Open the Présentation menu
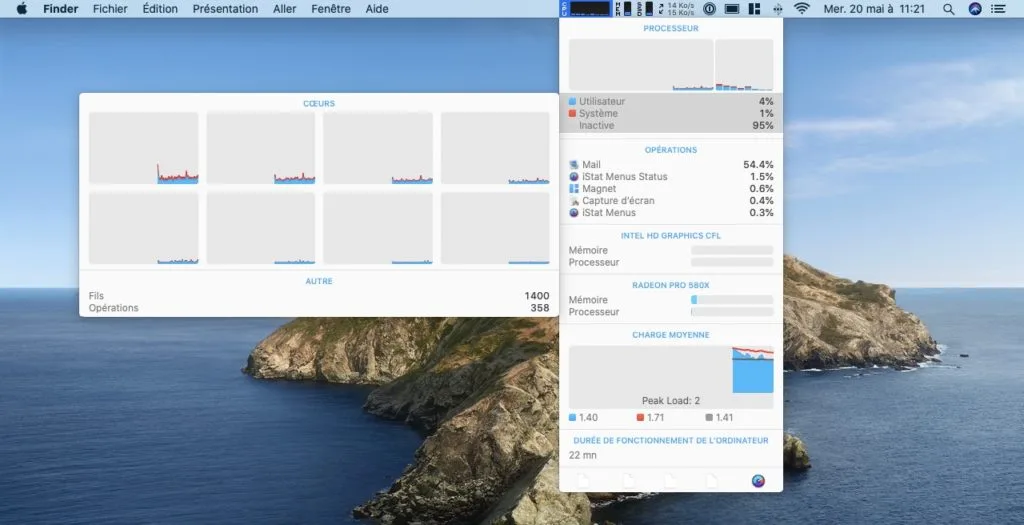 tap(225, 8)
